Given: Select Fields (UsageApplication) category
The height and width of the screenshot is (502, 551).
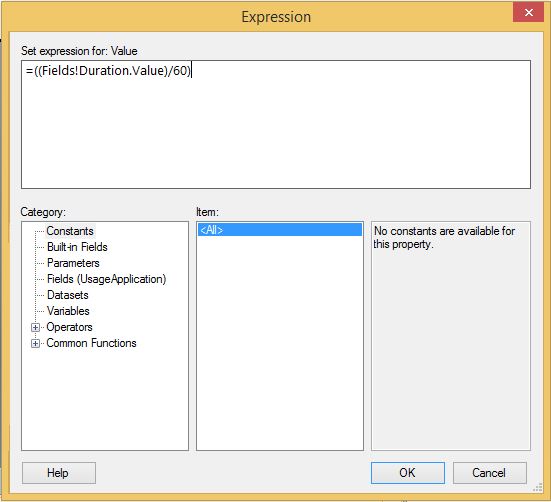Looking at the screenshot, I should tap(106, 279).
